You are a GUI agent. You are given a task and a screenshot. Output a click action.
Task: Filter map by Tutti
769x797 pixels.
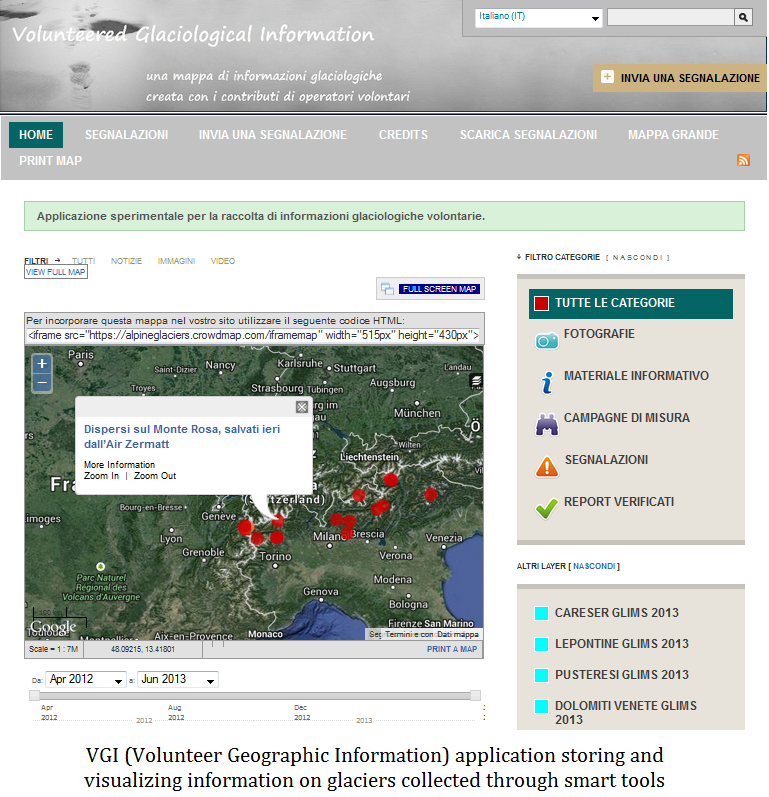click(x=83, y=261)
